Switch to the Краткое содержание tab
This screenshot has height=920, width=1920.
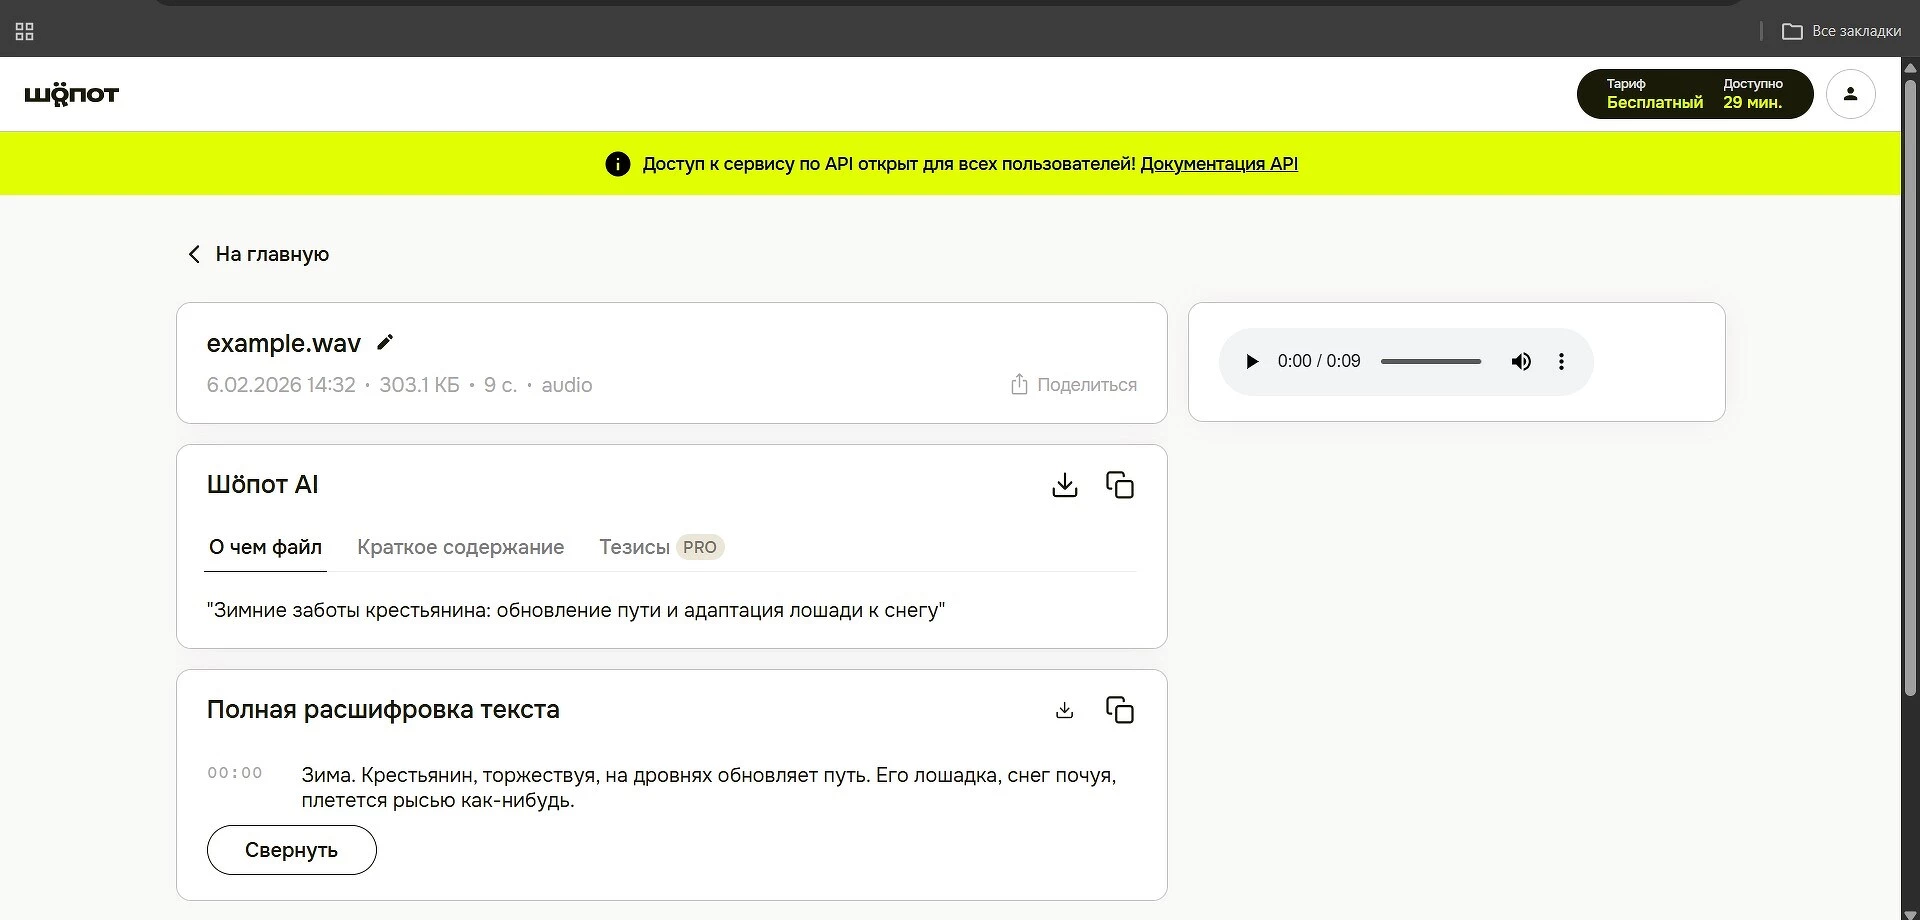click(460, 547)
